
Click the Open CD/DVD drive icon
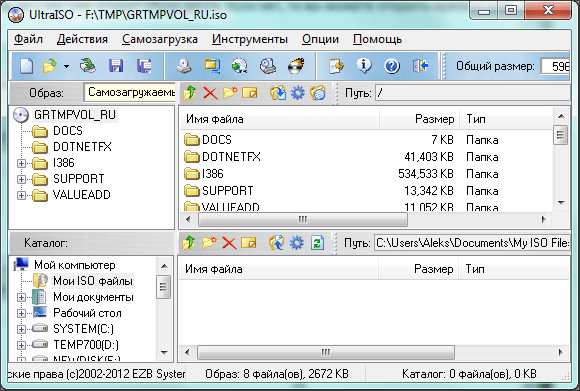click(88, 66)
